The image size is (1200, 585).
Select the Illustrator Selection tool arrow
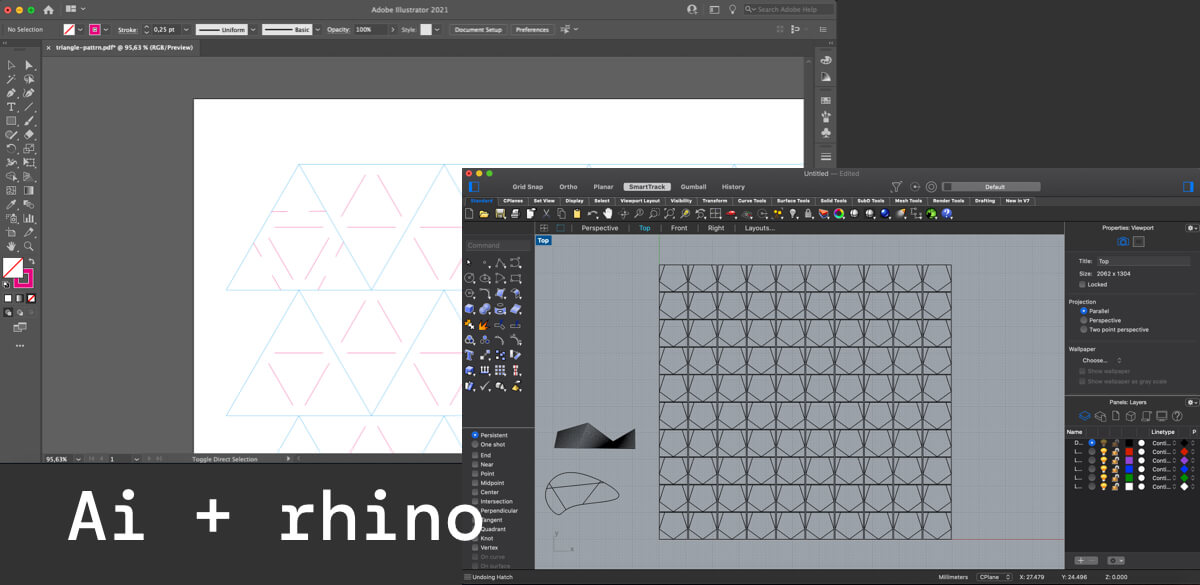[11, 65]
